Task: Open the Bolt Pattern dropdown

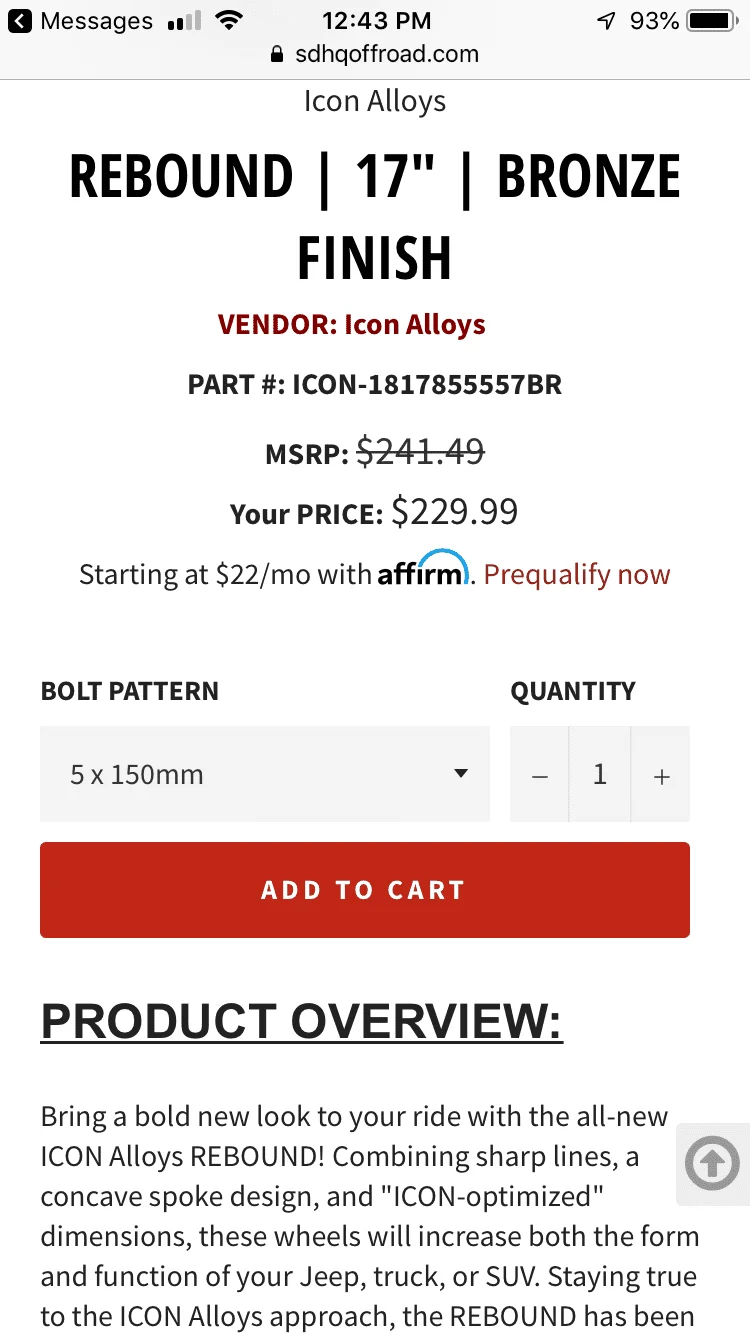Action: [264, 774]
